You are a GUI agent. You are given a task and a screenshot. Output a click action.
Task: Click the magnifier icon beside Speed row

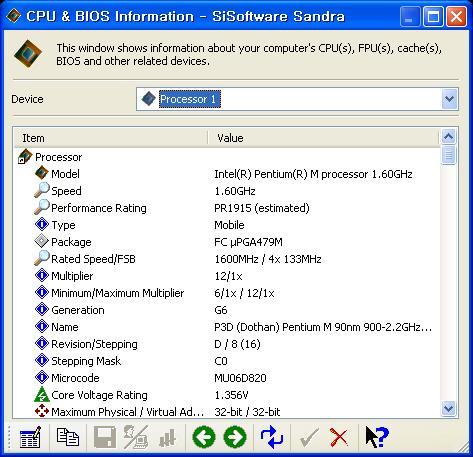(x=42, y=190)
